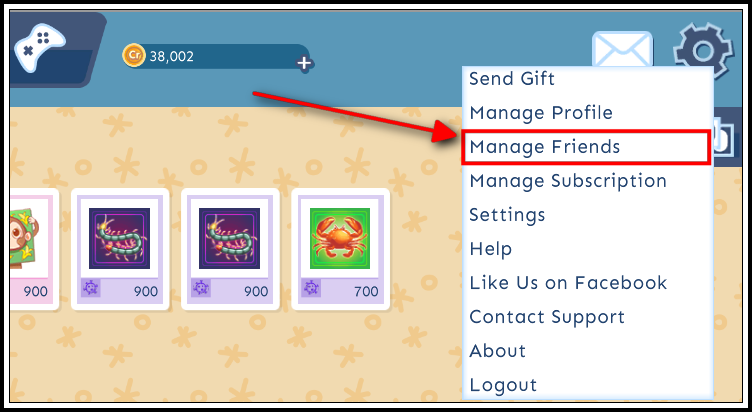The width and height of the screenshot is (752, 412).
Task: Open Manage Subscription option
Action: click(x=568, y=181)
